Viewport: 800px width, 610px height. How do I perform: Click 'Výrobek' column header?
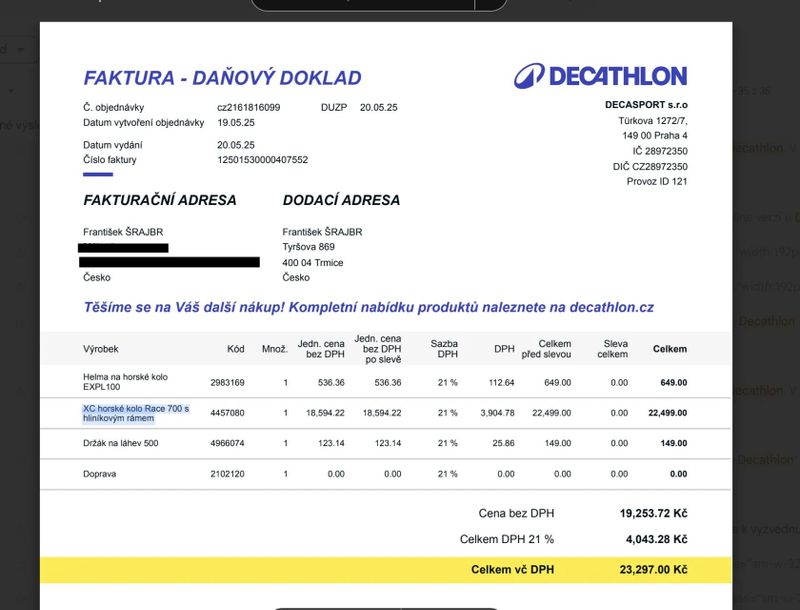click(101, 349)
